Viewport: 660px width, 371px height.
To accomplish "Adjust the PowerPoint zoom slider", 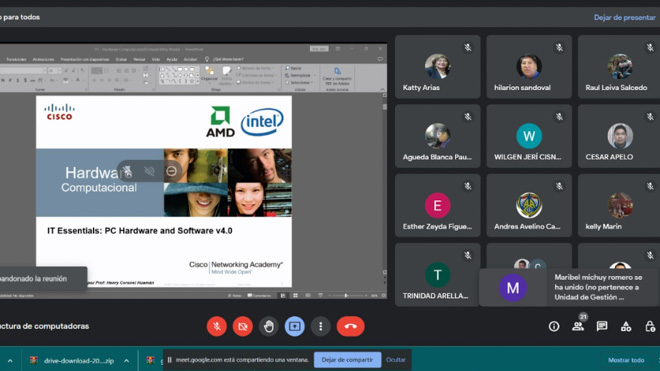I will point(346,296).
